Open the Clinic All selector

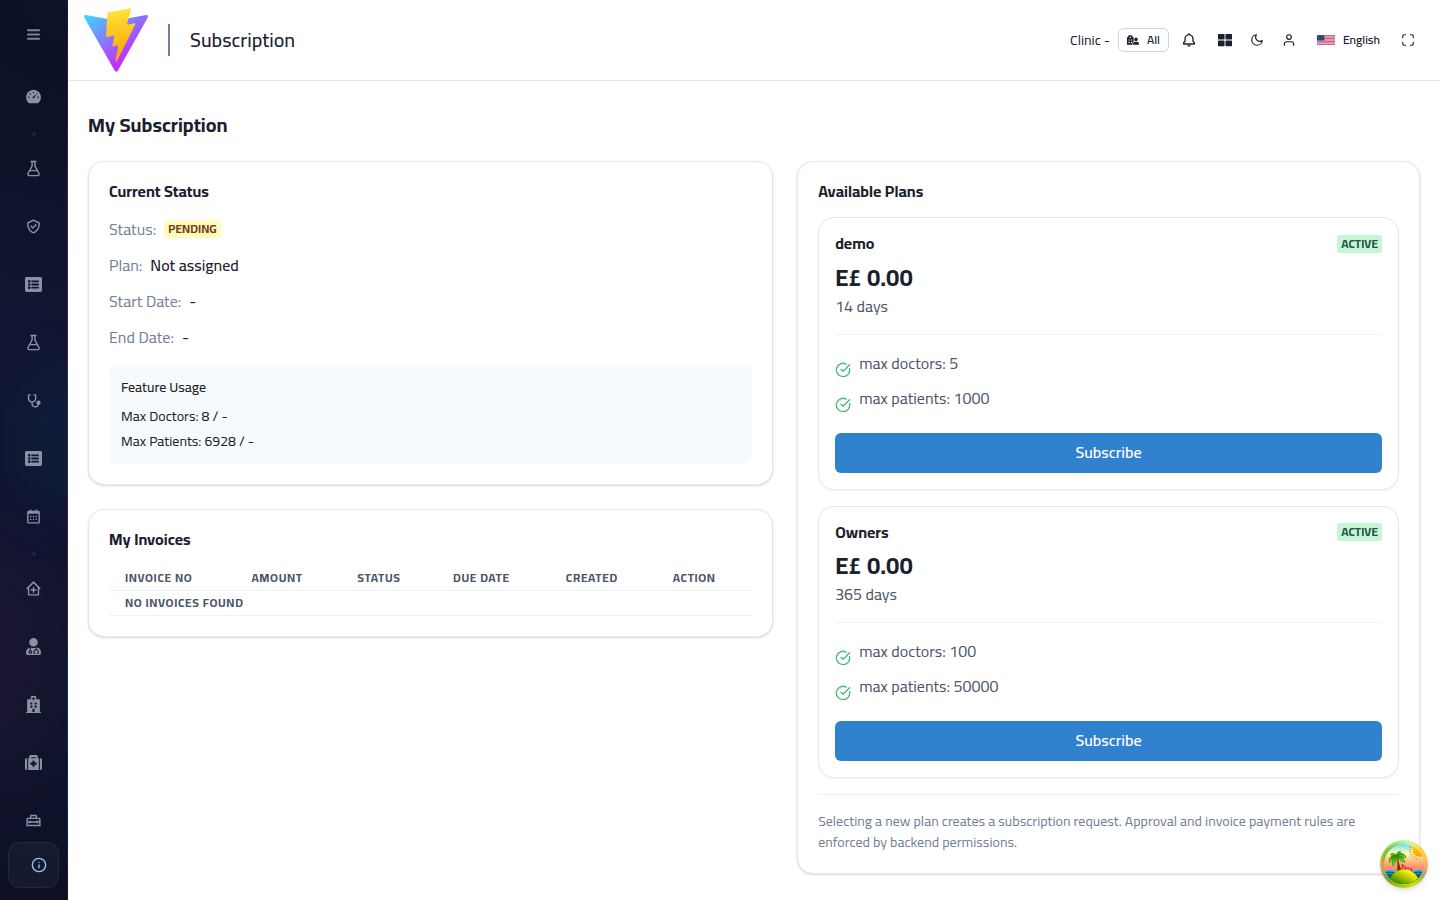[x=1143, y=40]
